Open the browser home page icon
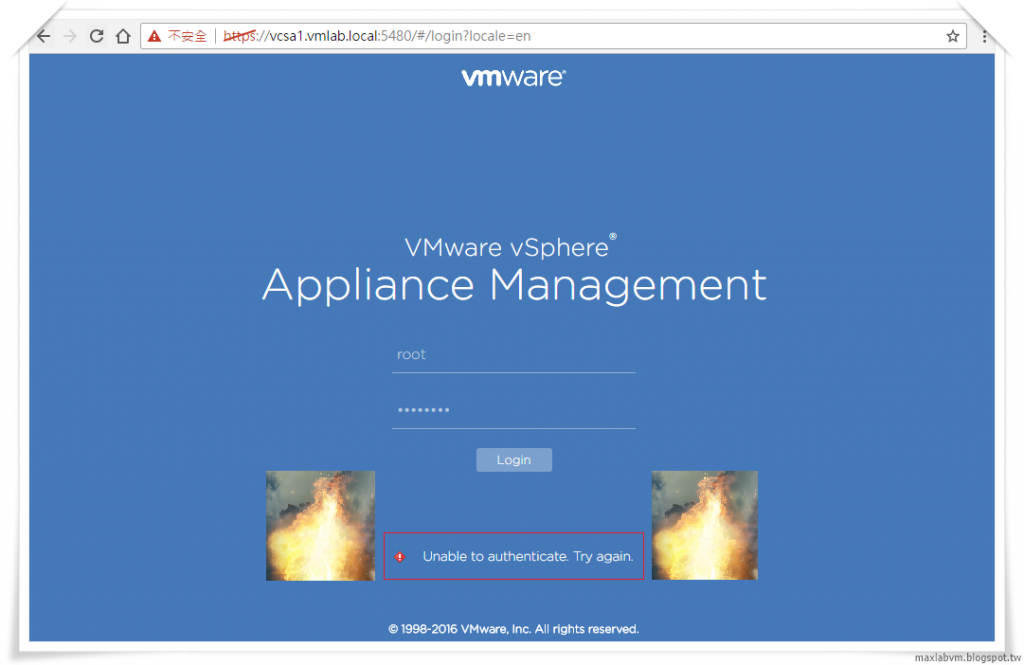The image size is (1024, 665). (x=123, y=36)
